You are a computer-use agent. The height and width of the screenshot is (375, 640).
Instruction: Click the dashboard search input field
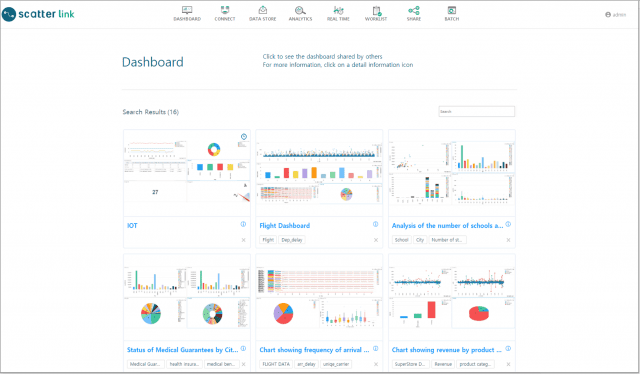tap(477, 111)
